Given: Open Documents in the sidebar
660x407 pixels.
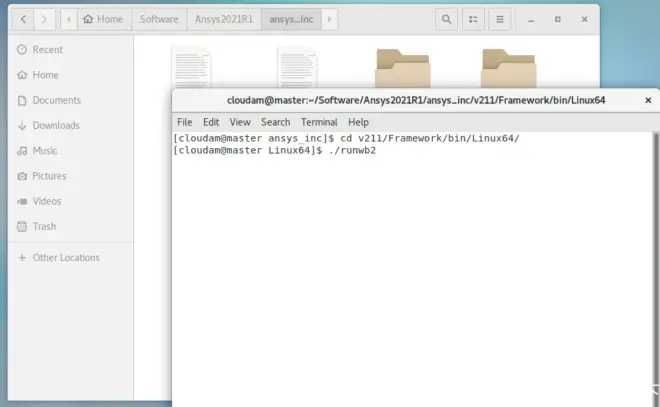Looking at the screenshot, I should coord(71,100).
